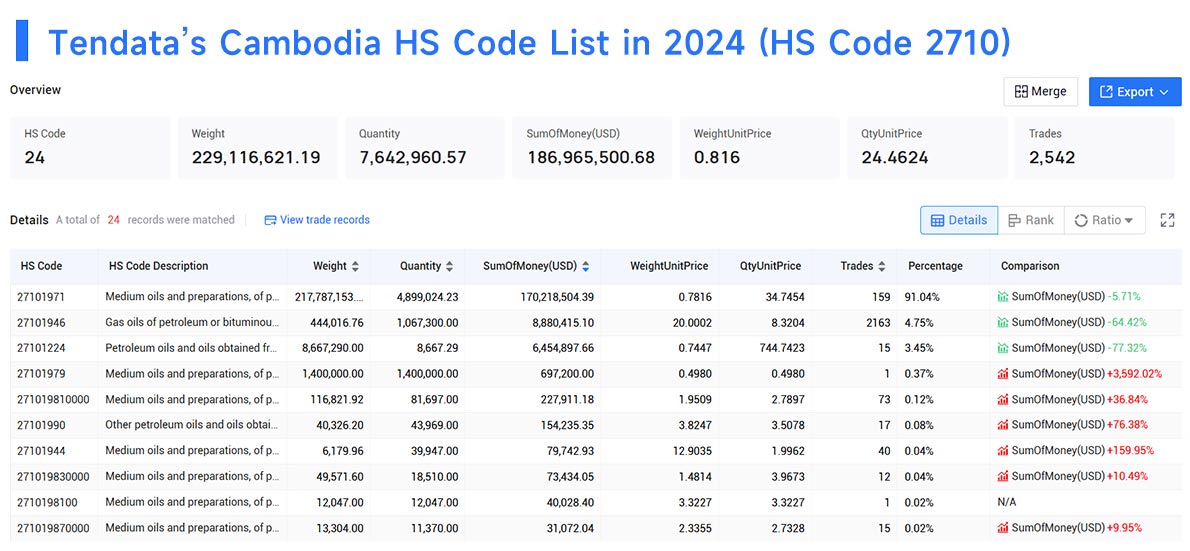Select HS Code cell 2710198100
The image size is (1190, 551).
point(47,502)
